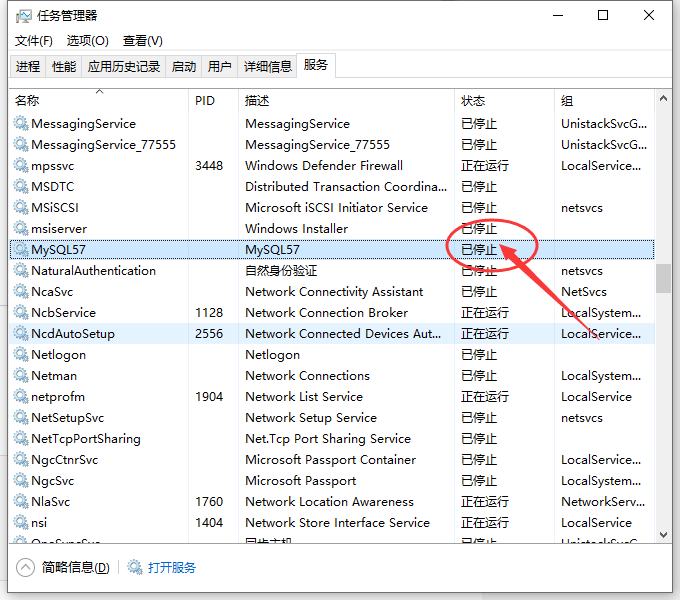This screenshot has height=600, width=680.
Task: Click the Netman service gear icon
Action: (21, 375)
